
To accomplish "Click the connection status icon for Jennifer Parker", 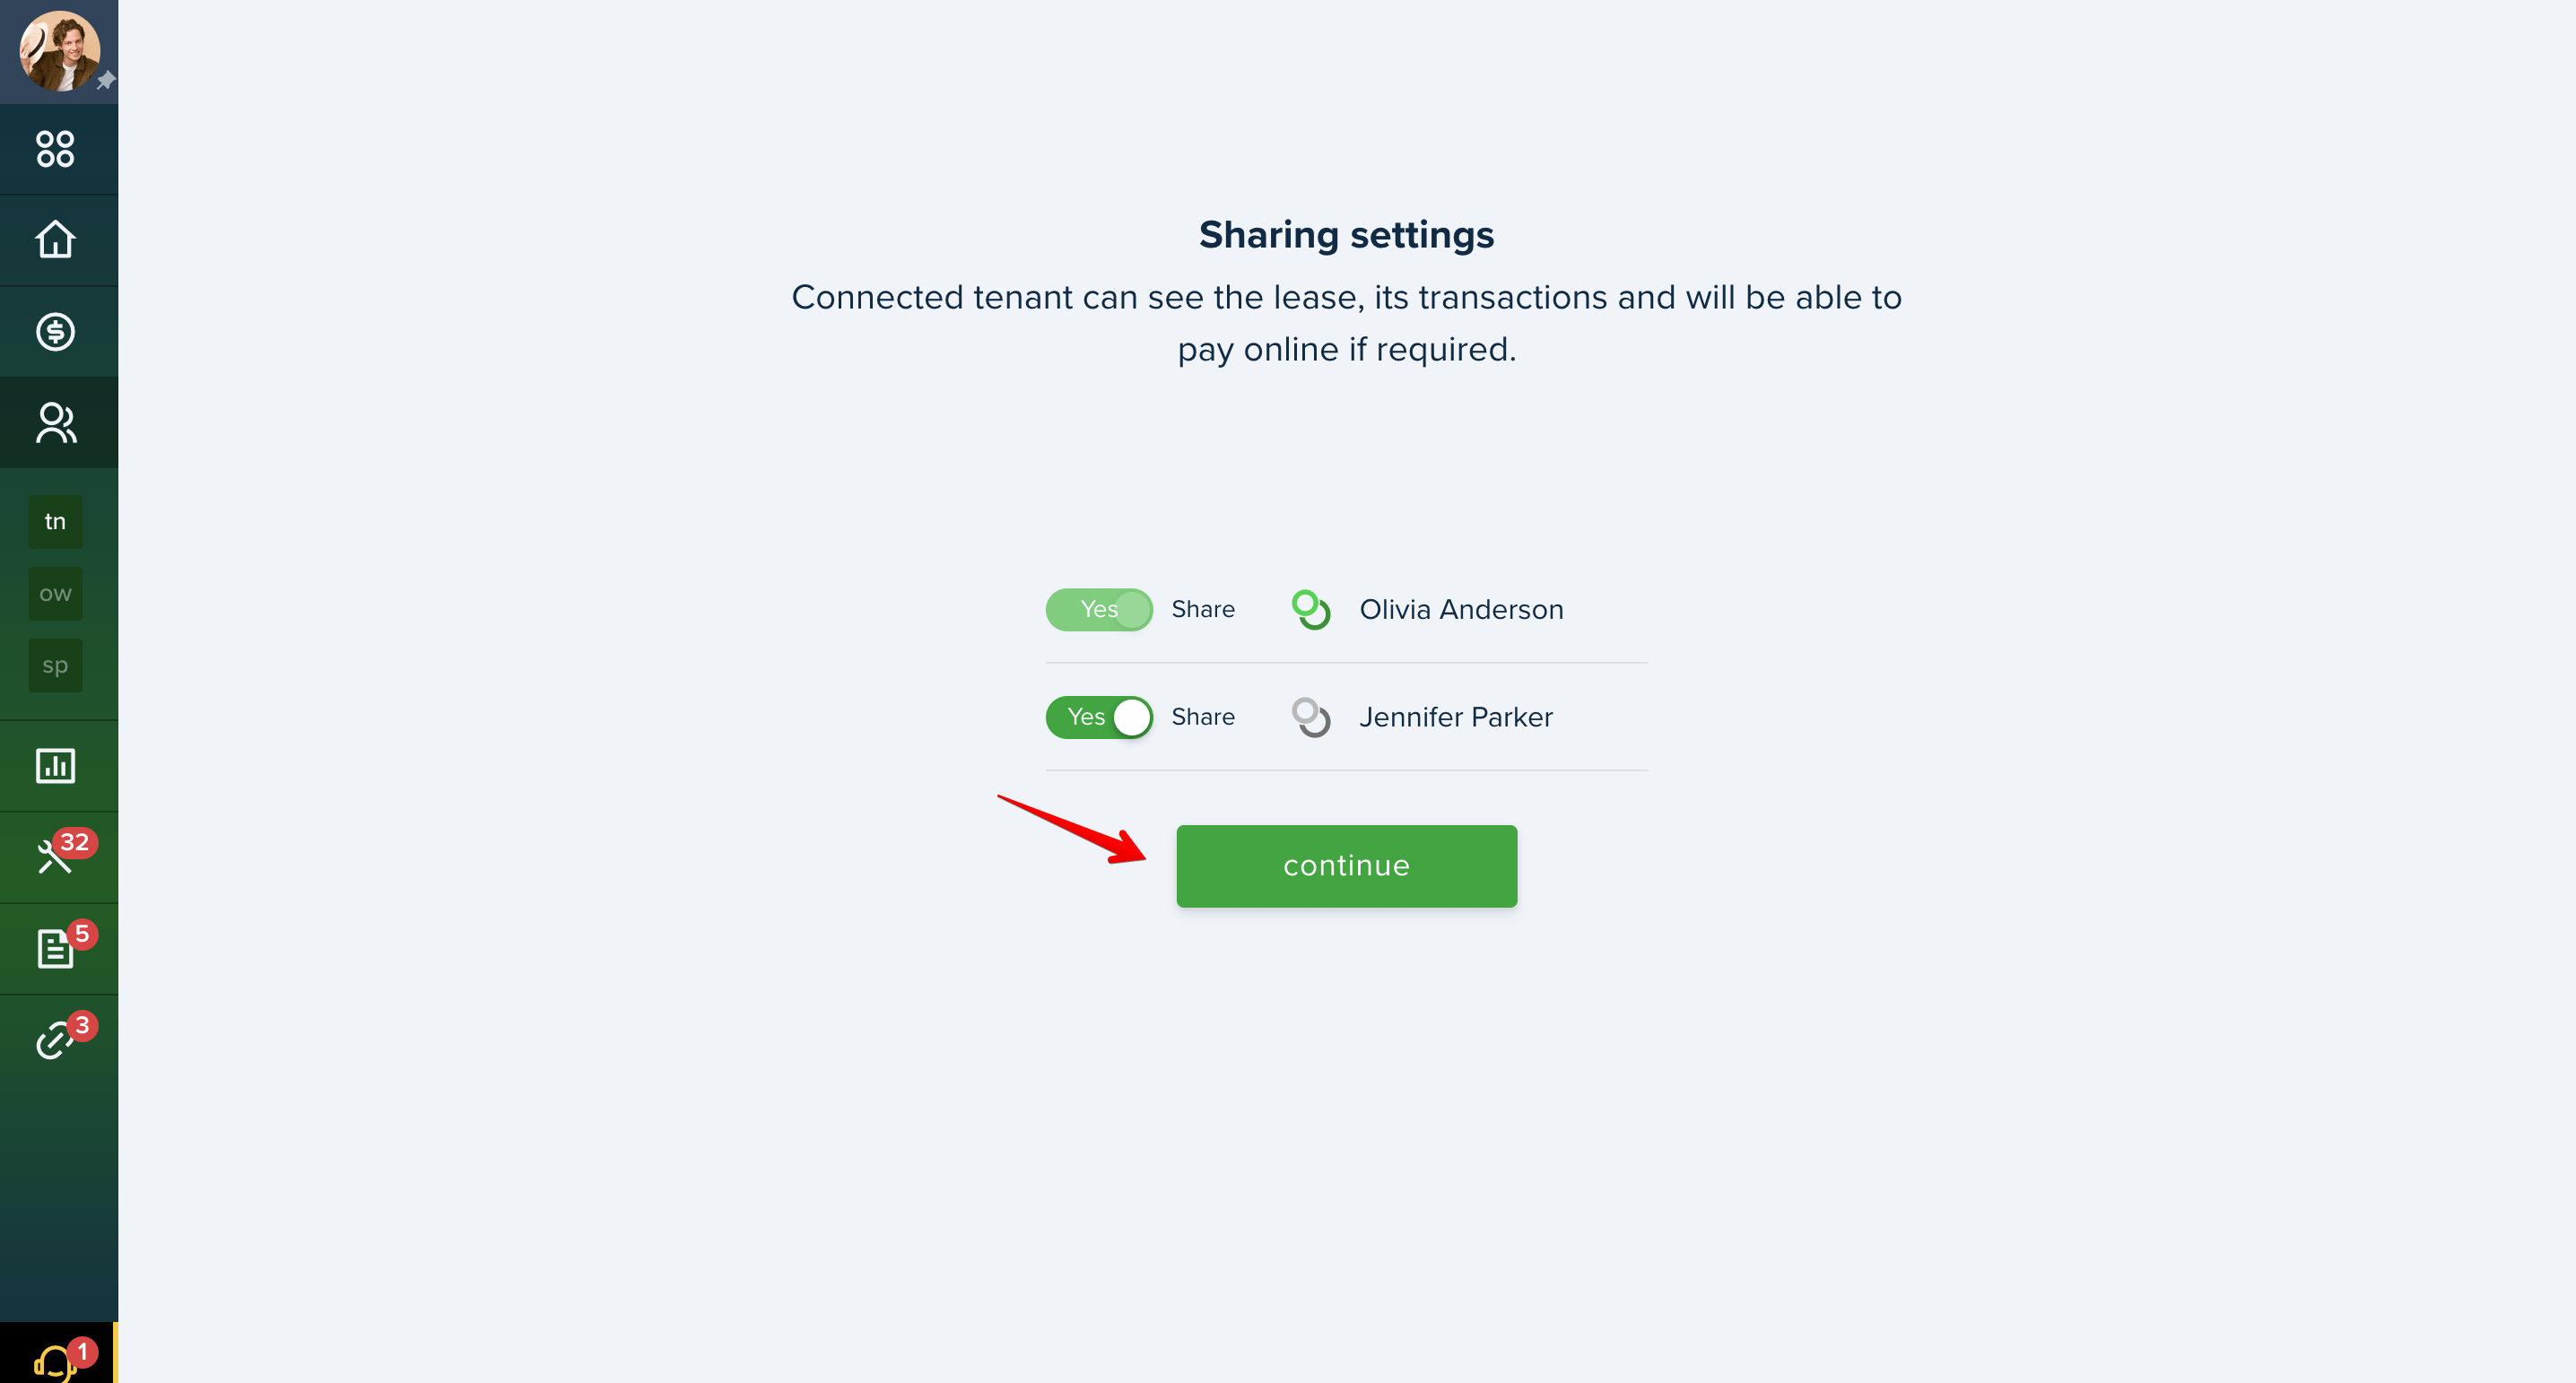I will click(1311, 717).
